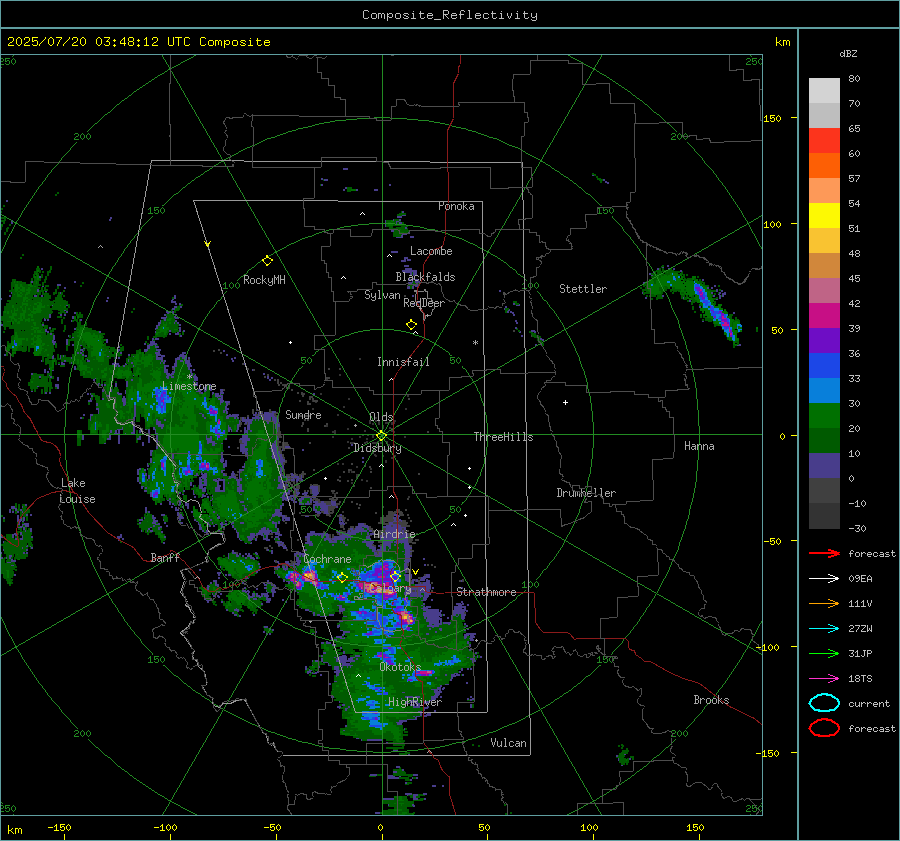Click the yellow 51-54 dBZ color swatch

coord(824,216)
